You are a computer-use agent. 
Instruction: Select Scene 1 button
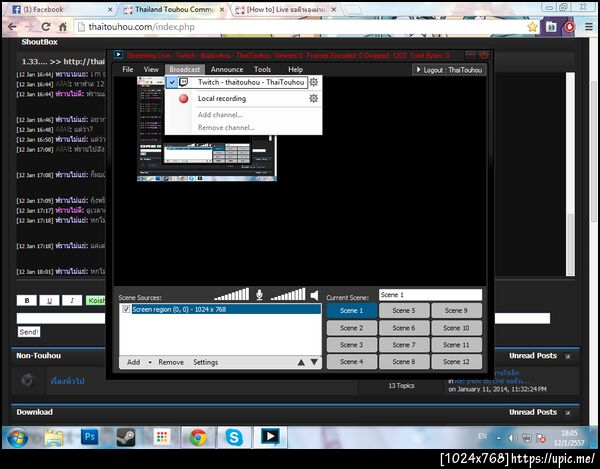(x=352, y=311)
